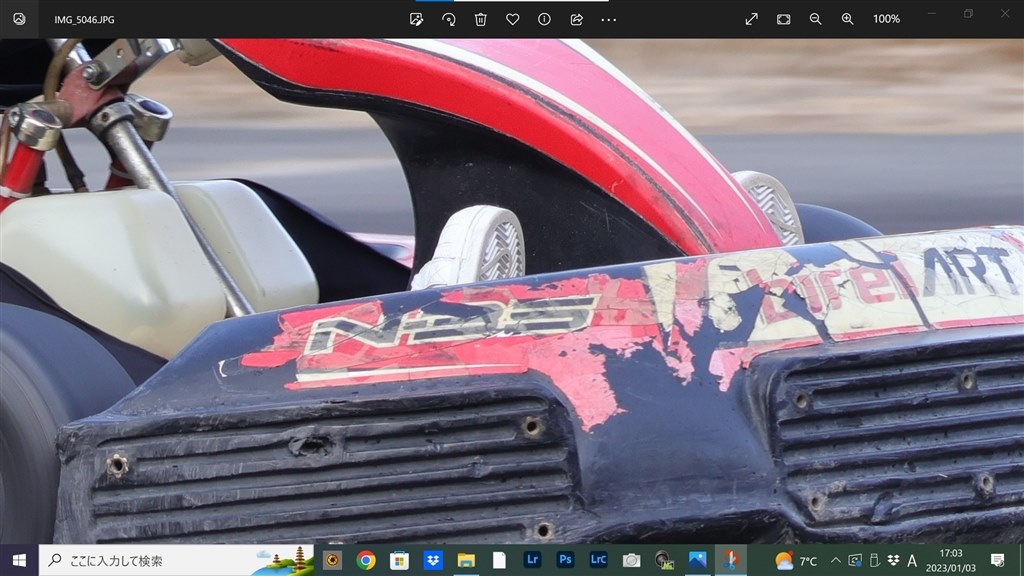Click the search box highlight illustration

[285, 560]
